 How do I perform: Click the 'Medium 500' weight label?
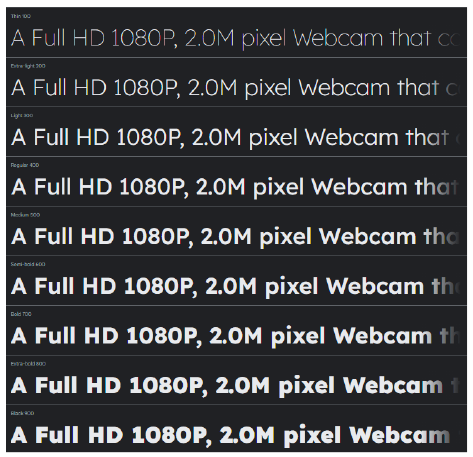click(25, 215)
